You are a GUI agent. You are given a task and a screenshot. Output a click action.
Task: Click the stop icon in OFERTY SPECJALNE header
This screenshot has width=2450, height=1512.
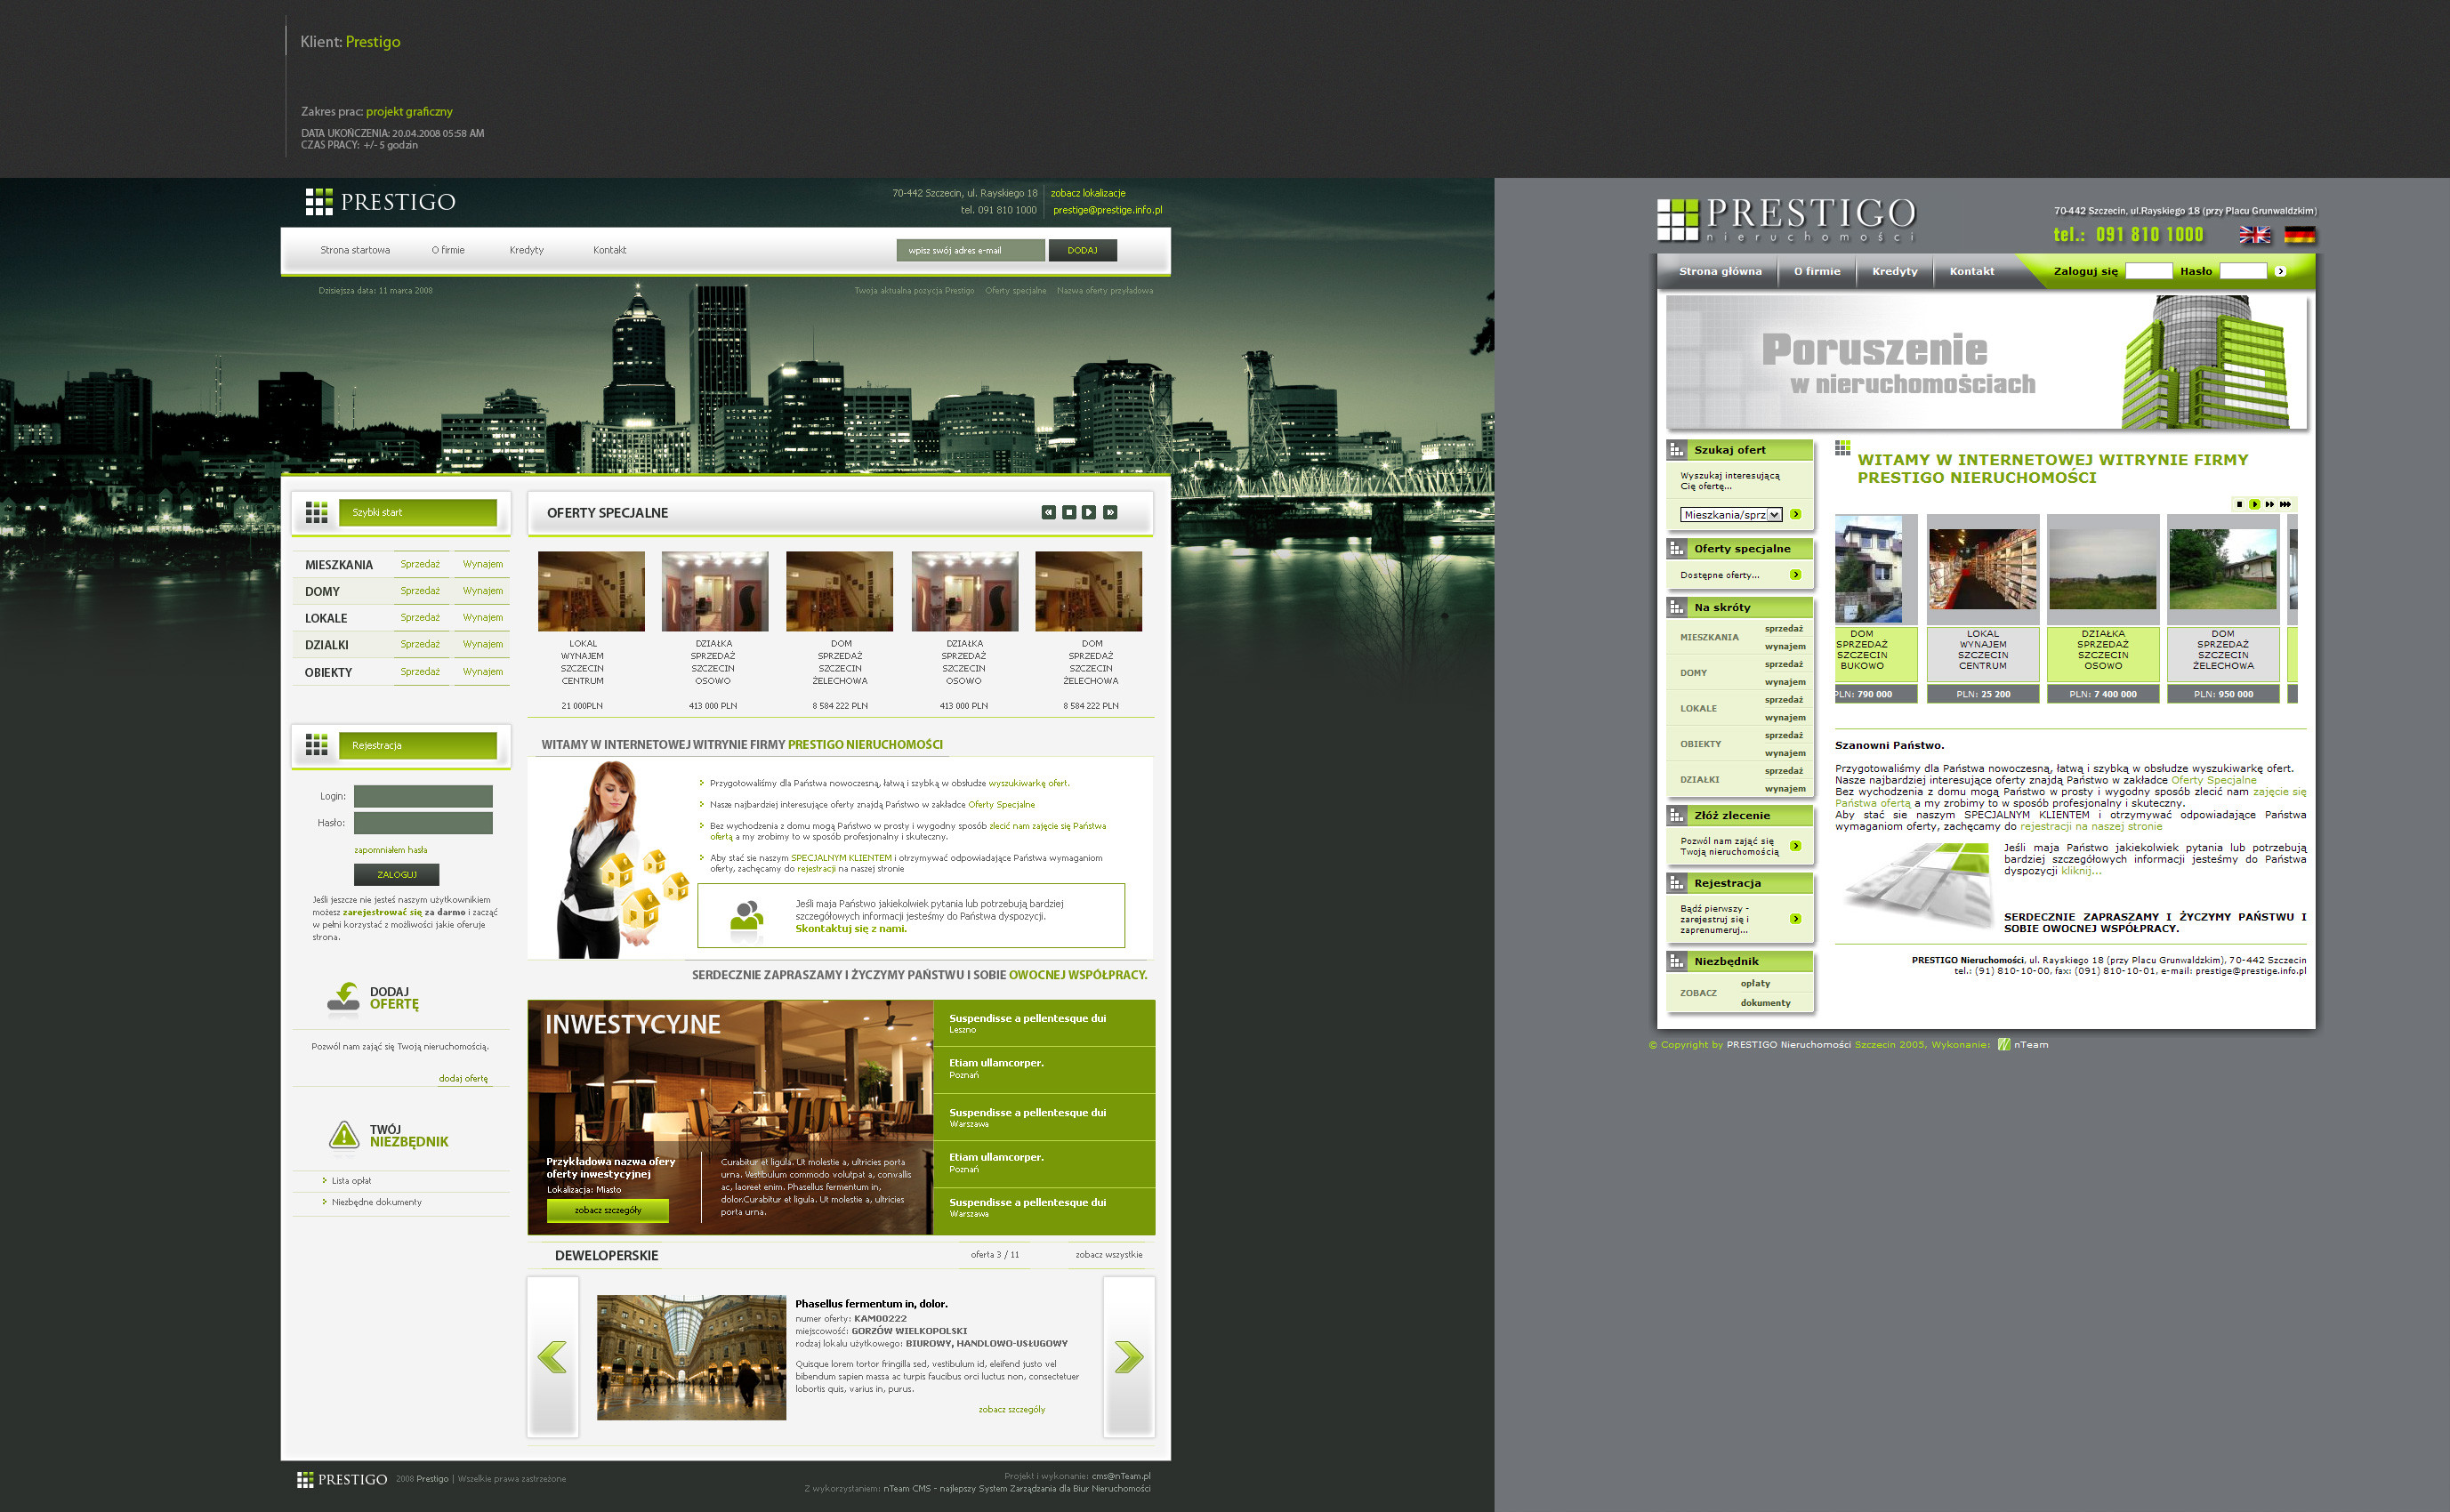click(1069, 512)
